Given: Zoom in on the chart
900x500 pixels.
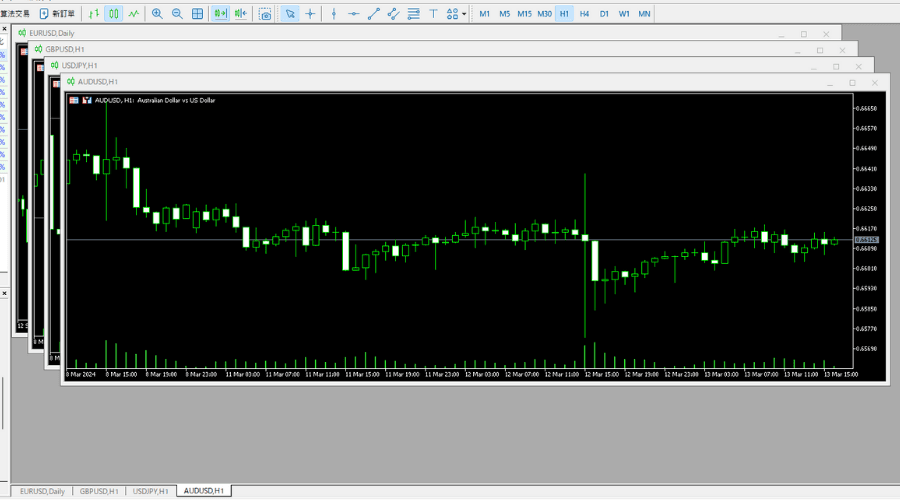Looking at the screenshot, I should tap(157, 14).
